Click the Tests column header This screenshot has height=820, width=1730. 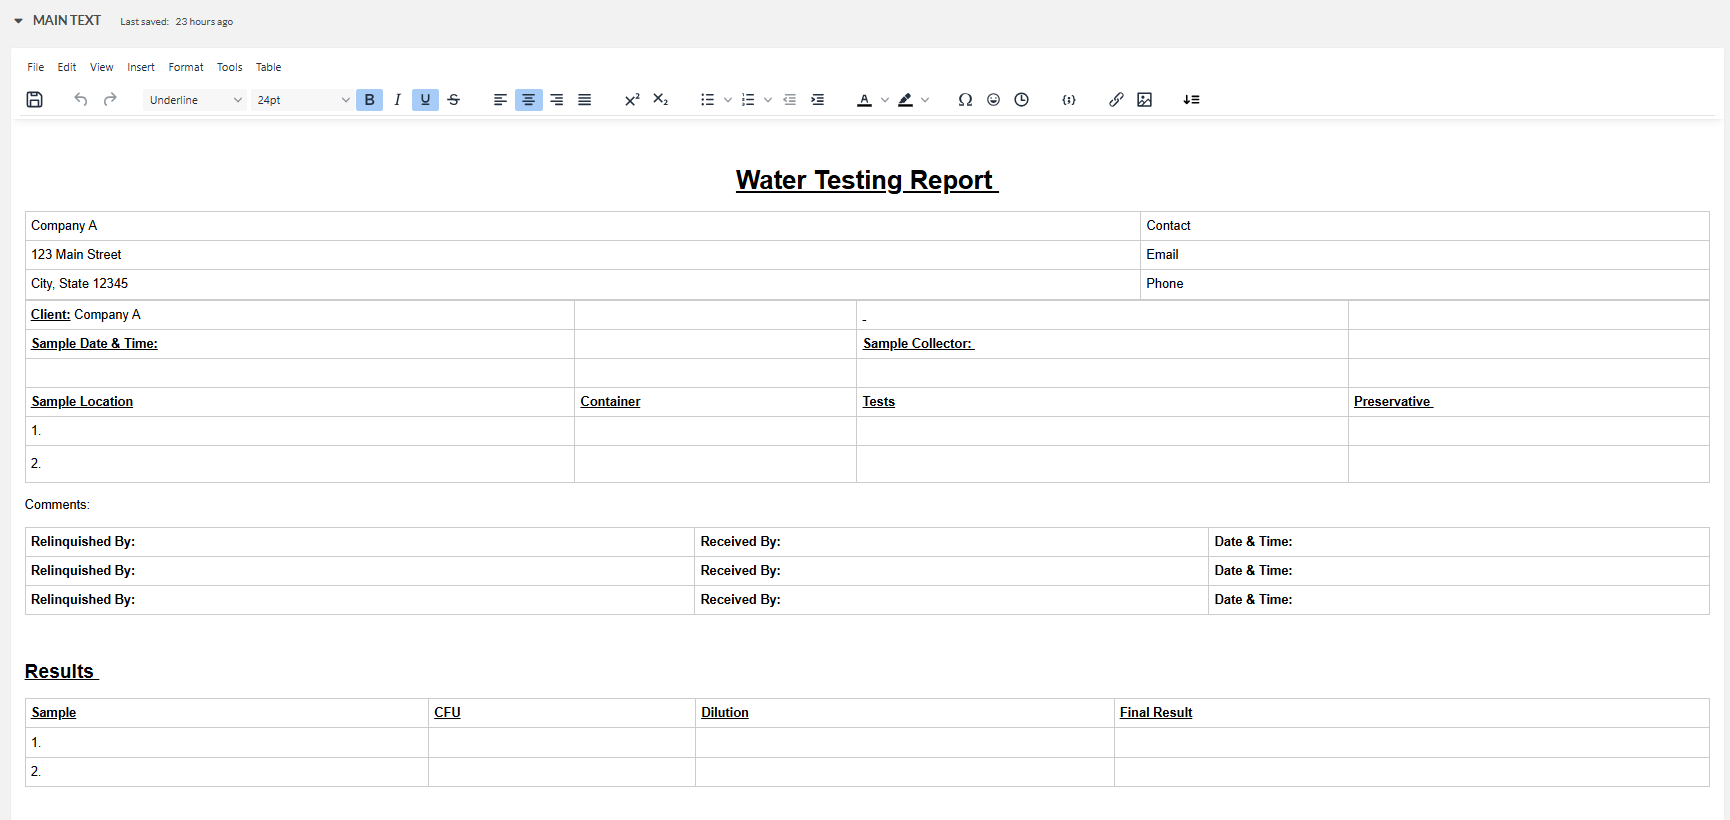pos(878,402)
